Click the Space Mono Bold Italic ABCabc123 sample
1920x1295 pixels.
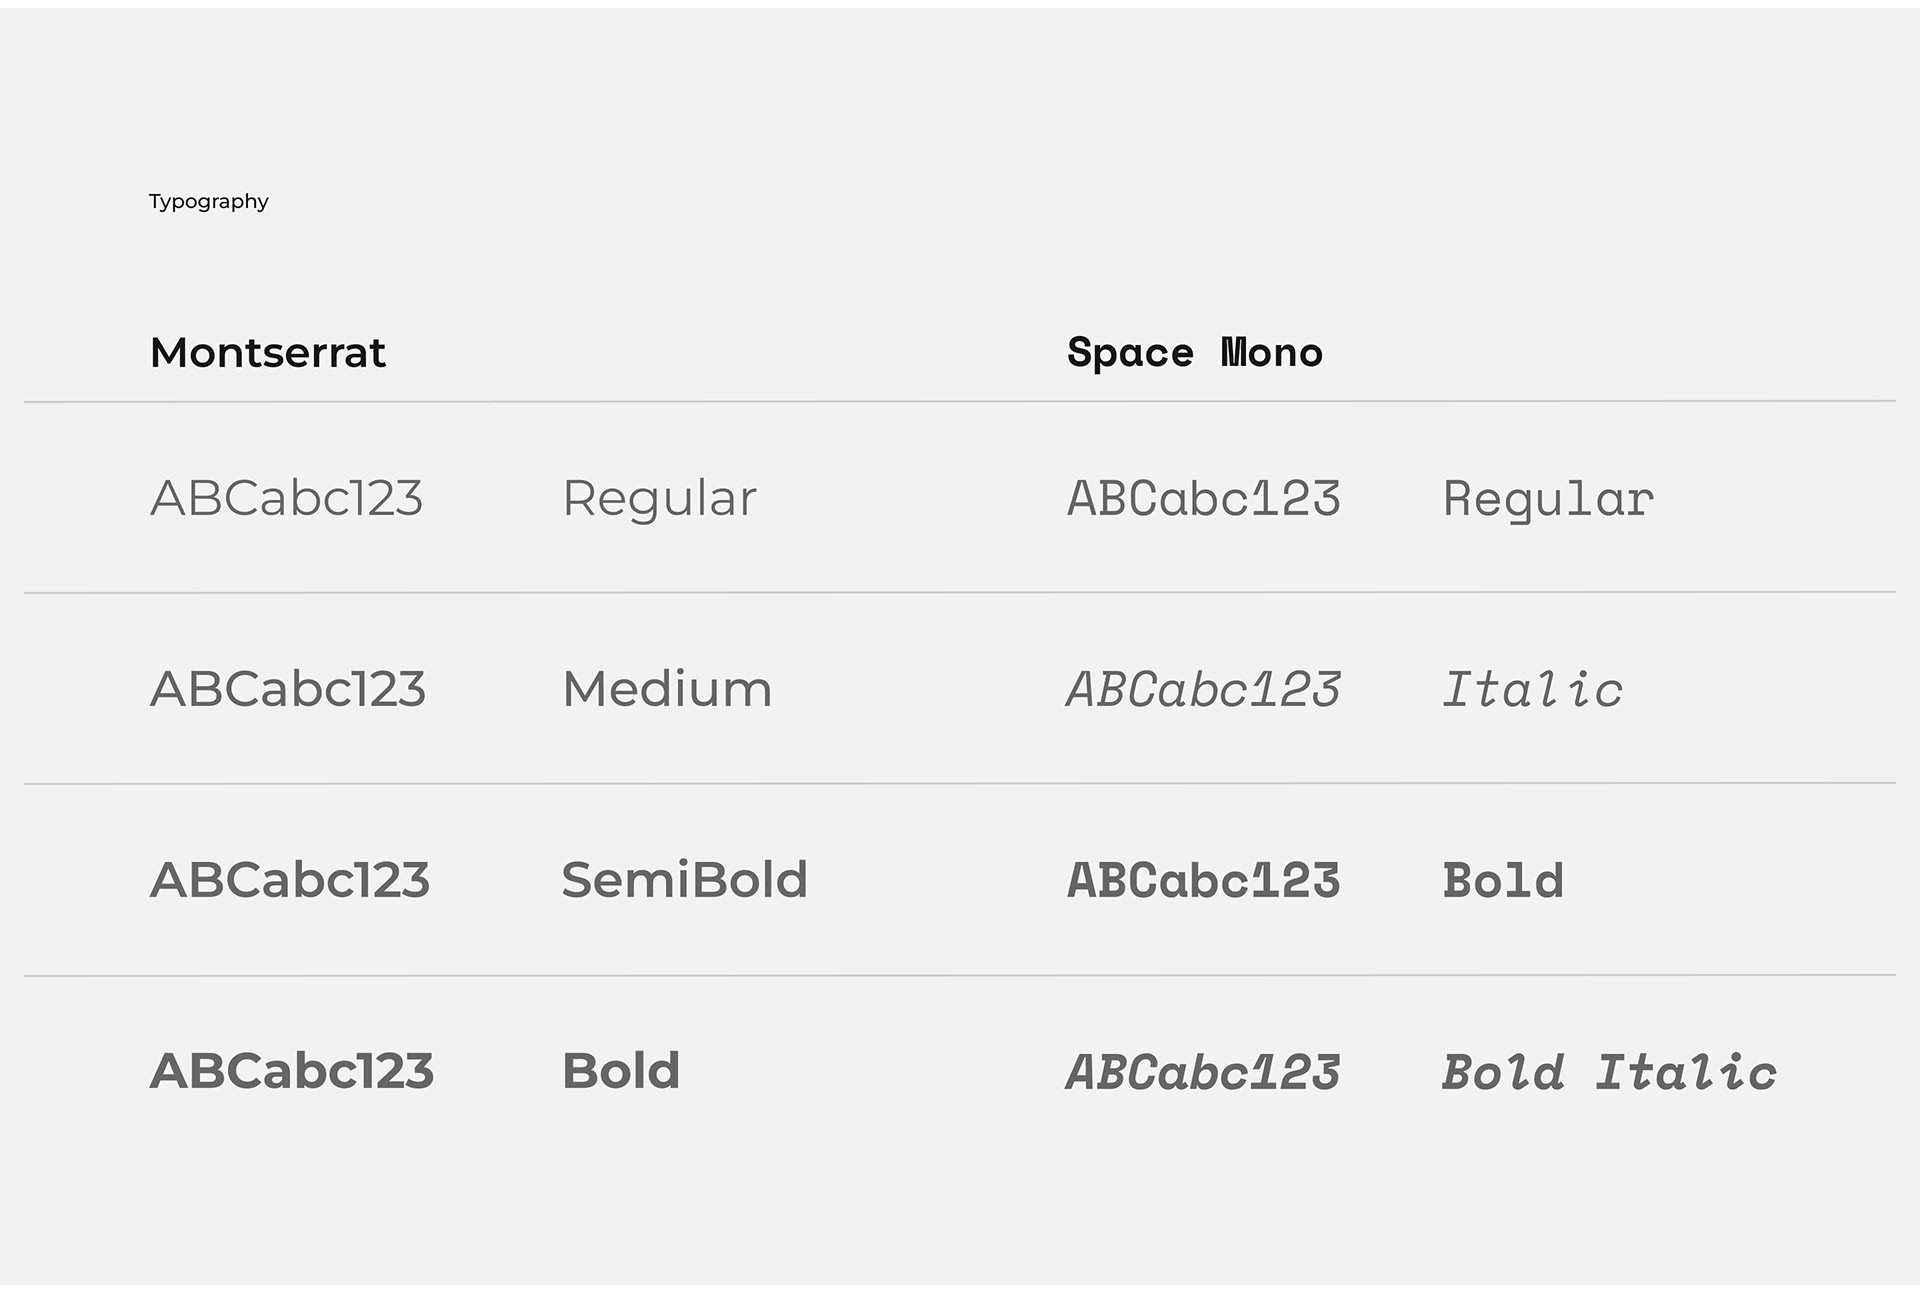(x=1203, y=1072)
